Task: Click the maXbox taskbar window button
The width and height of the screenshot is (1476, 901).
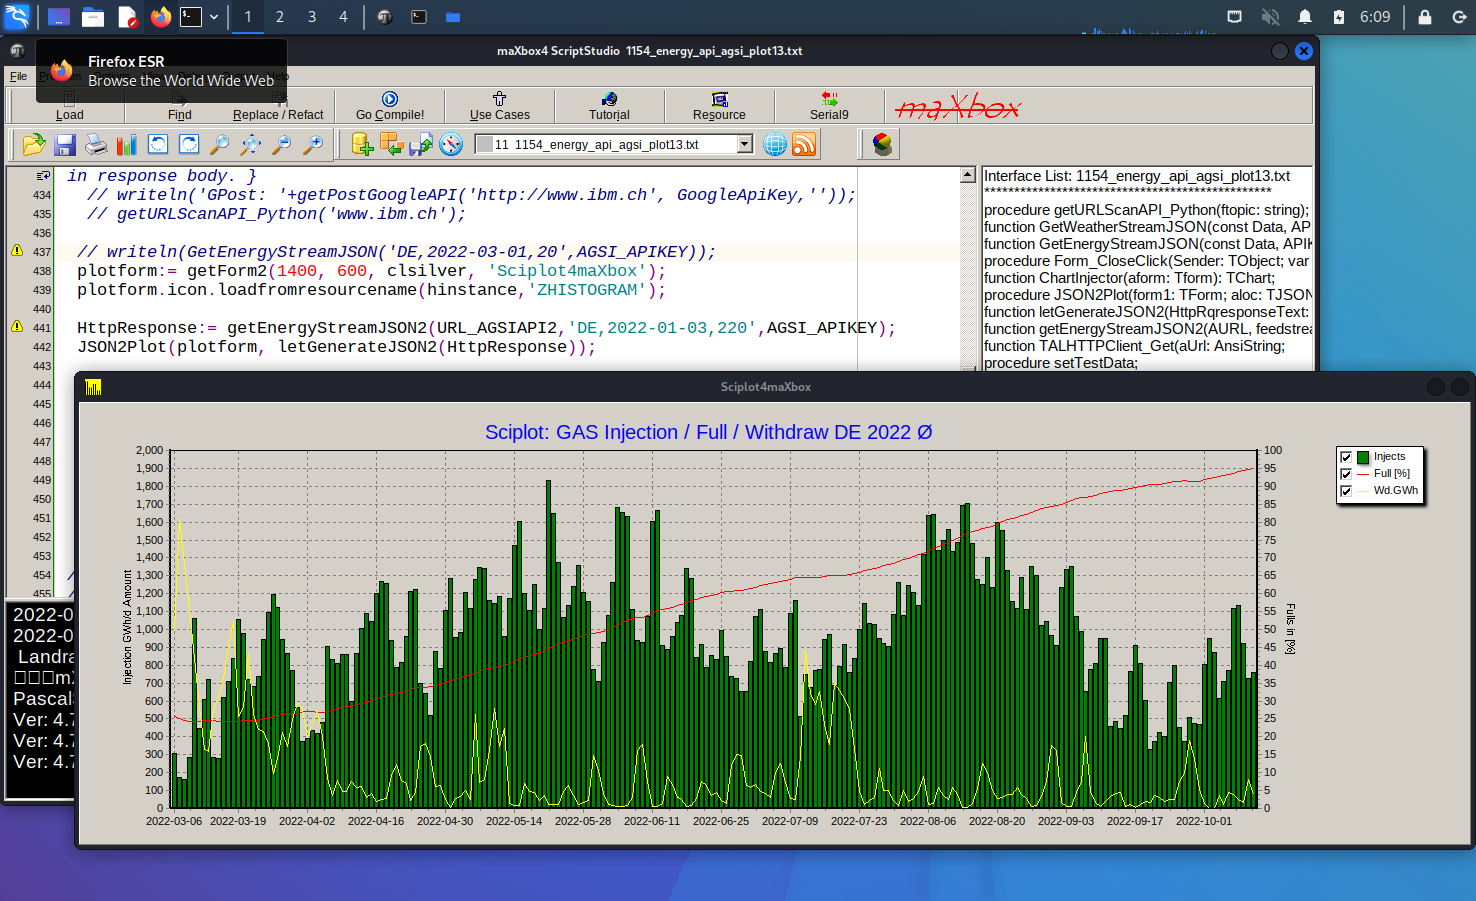Action: pyautogui.click(x=385, y=17)
